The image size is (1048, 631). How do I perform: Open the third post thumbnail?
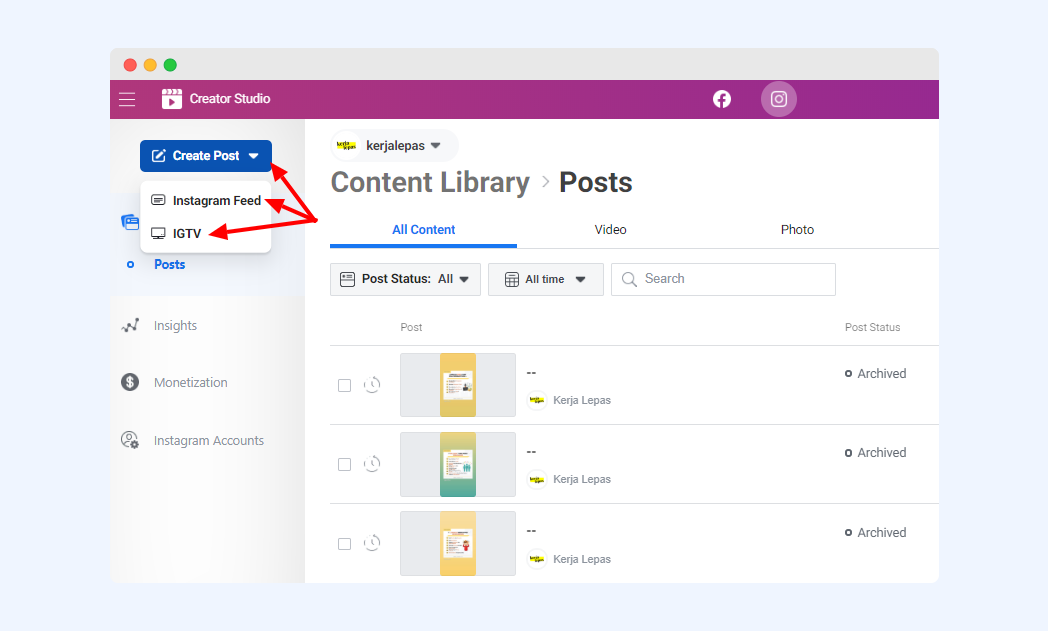pyautogui.click(x=458, y=543)
